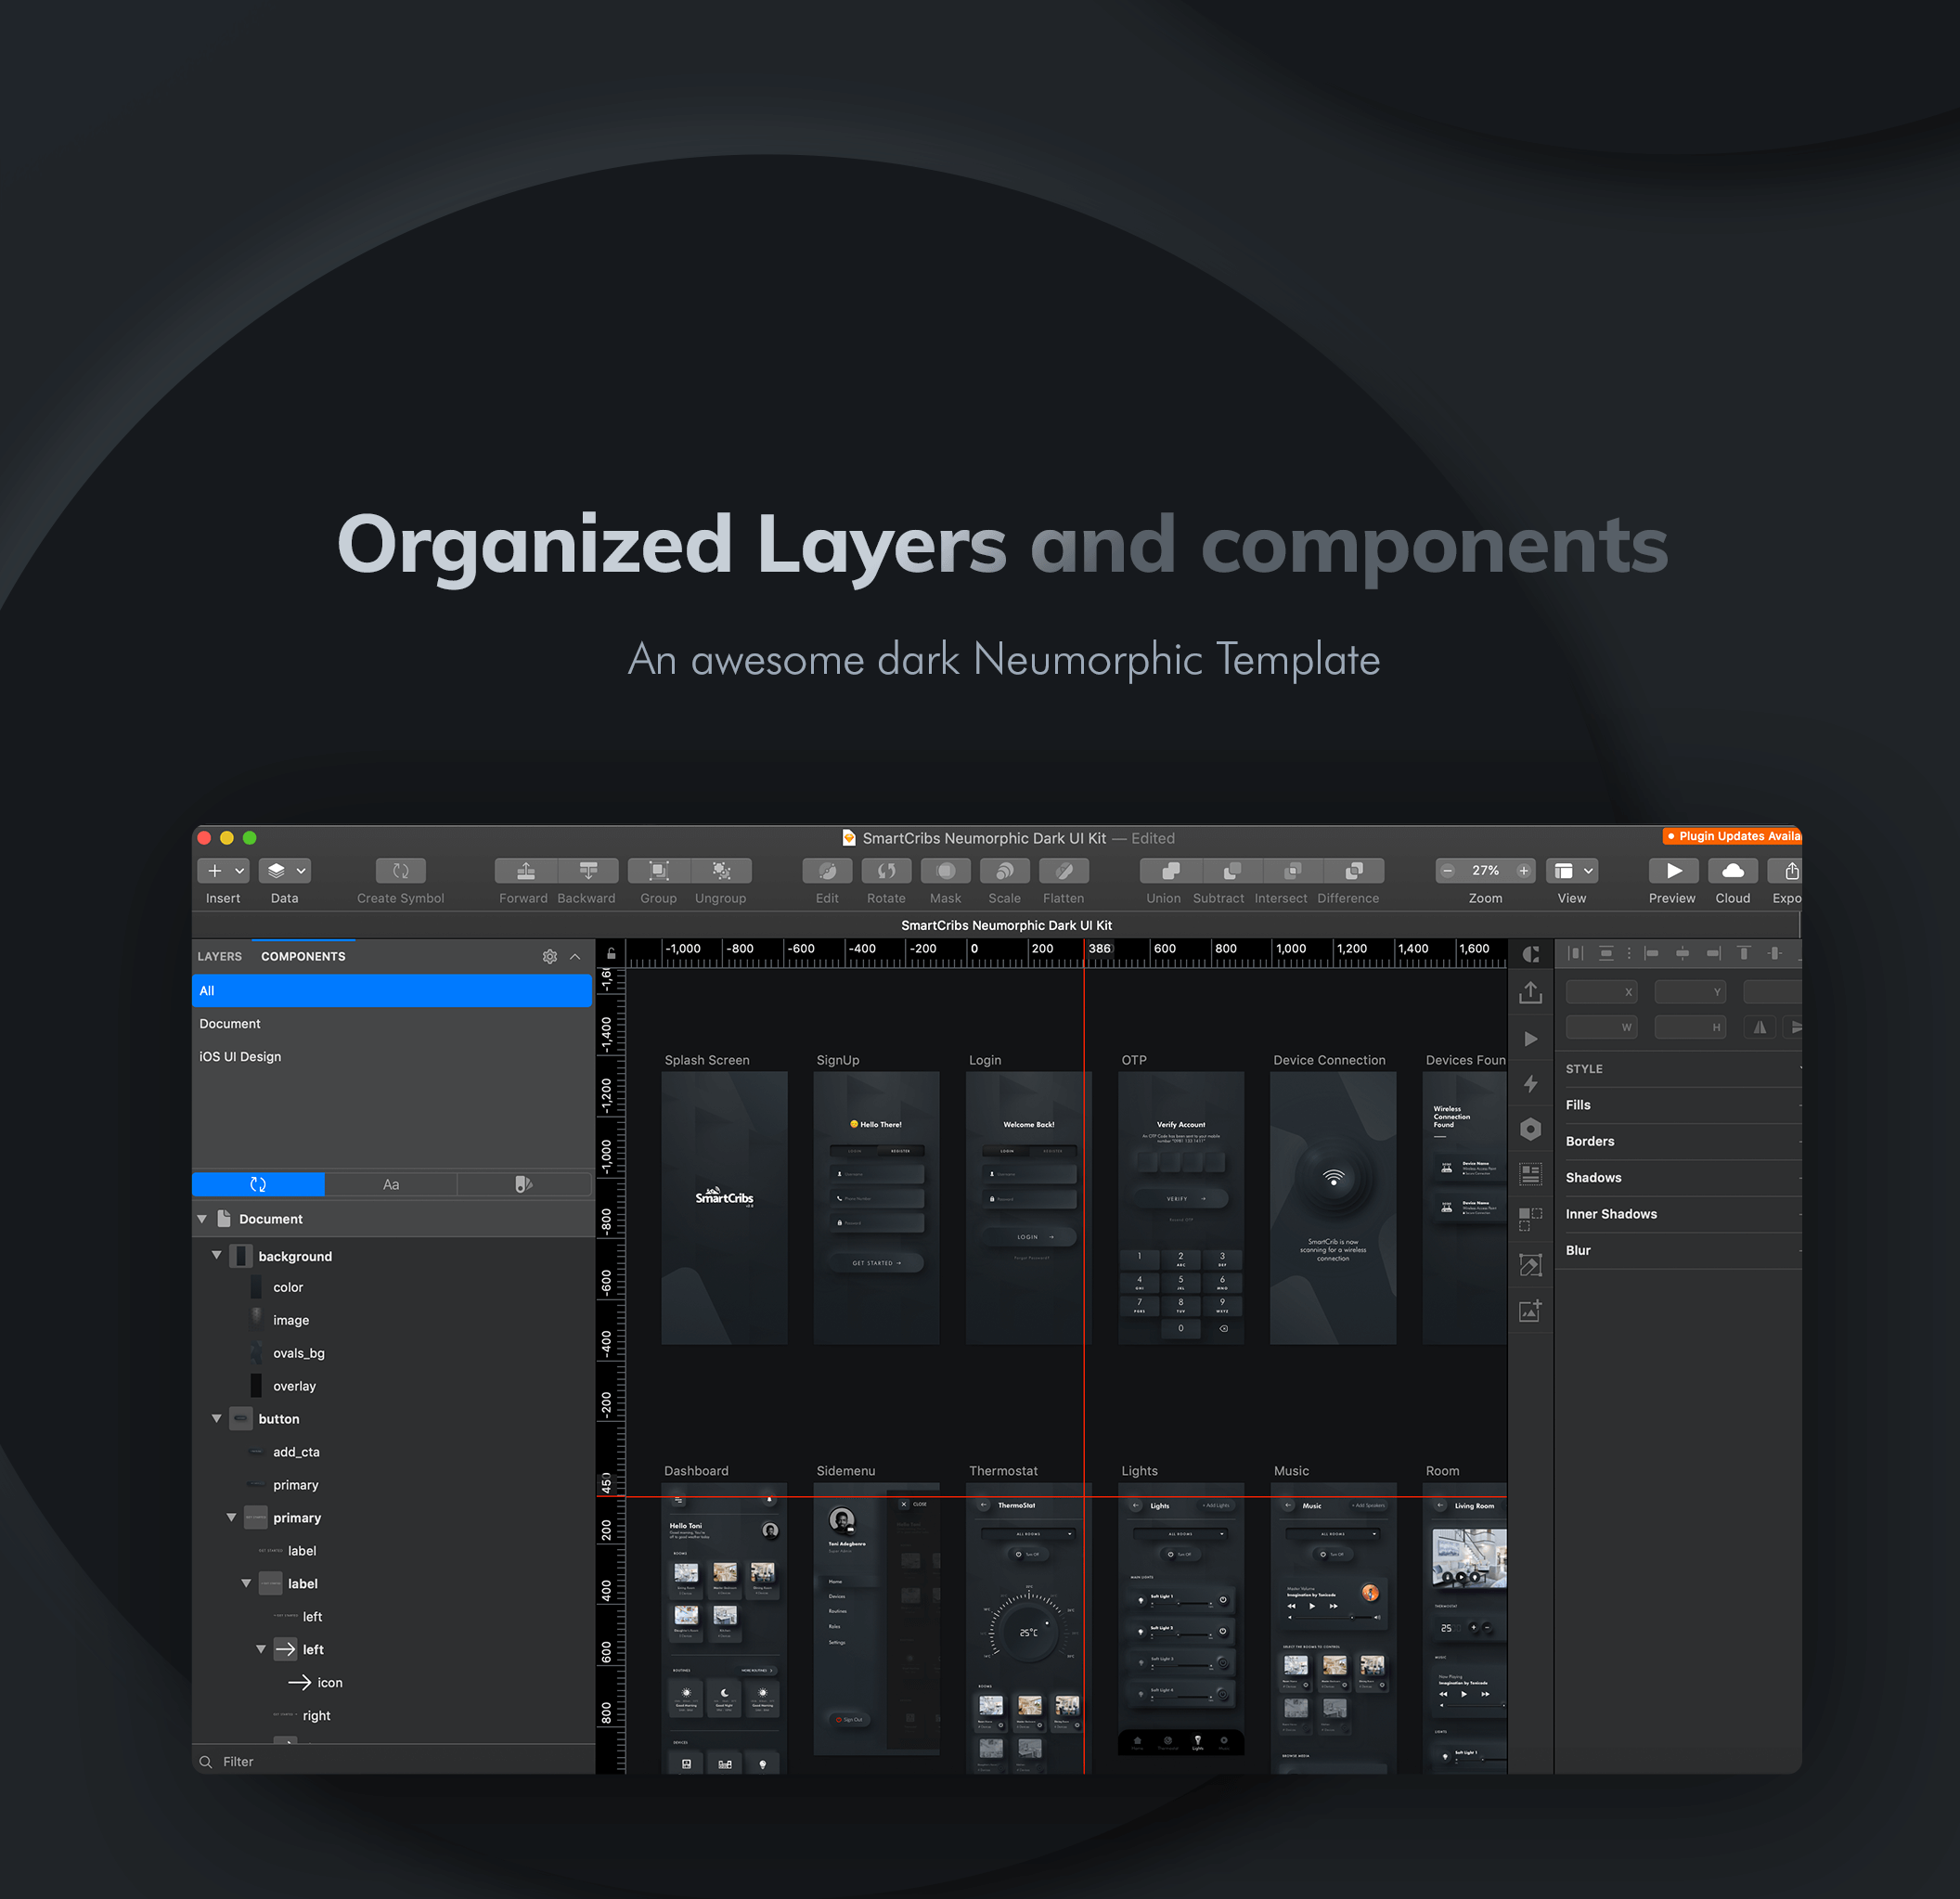Click the Union boolean operation icon

(x=1169, y=871)
